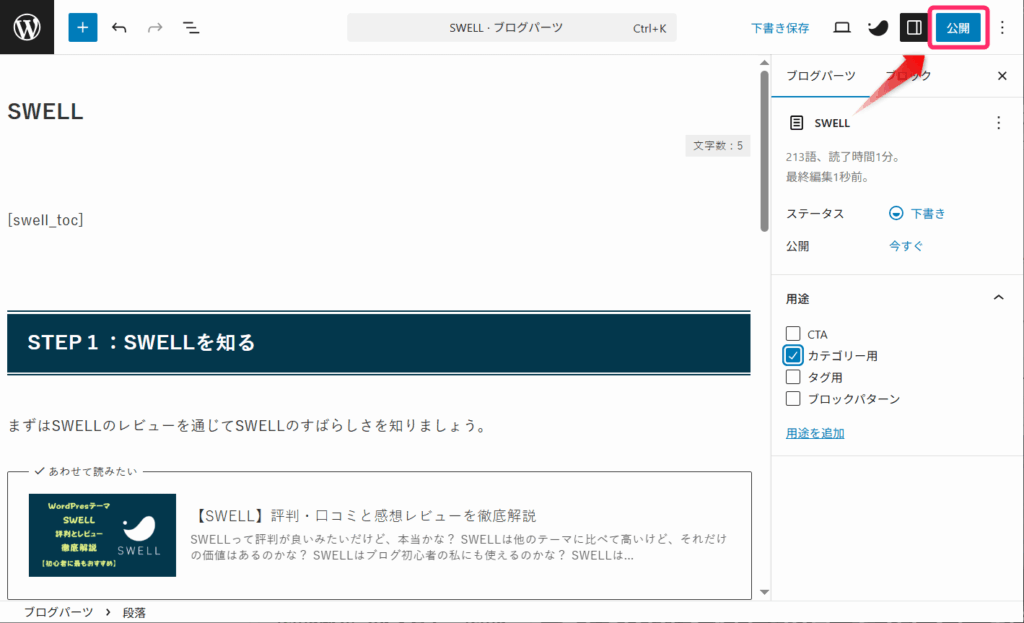
Task: Redo the last undone edit
Action: pos(155,27)
